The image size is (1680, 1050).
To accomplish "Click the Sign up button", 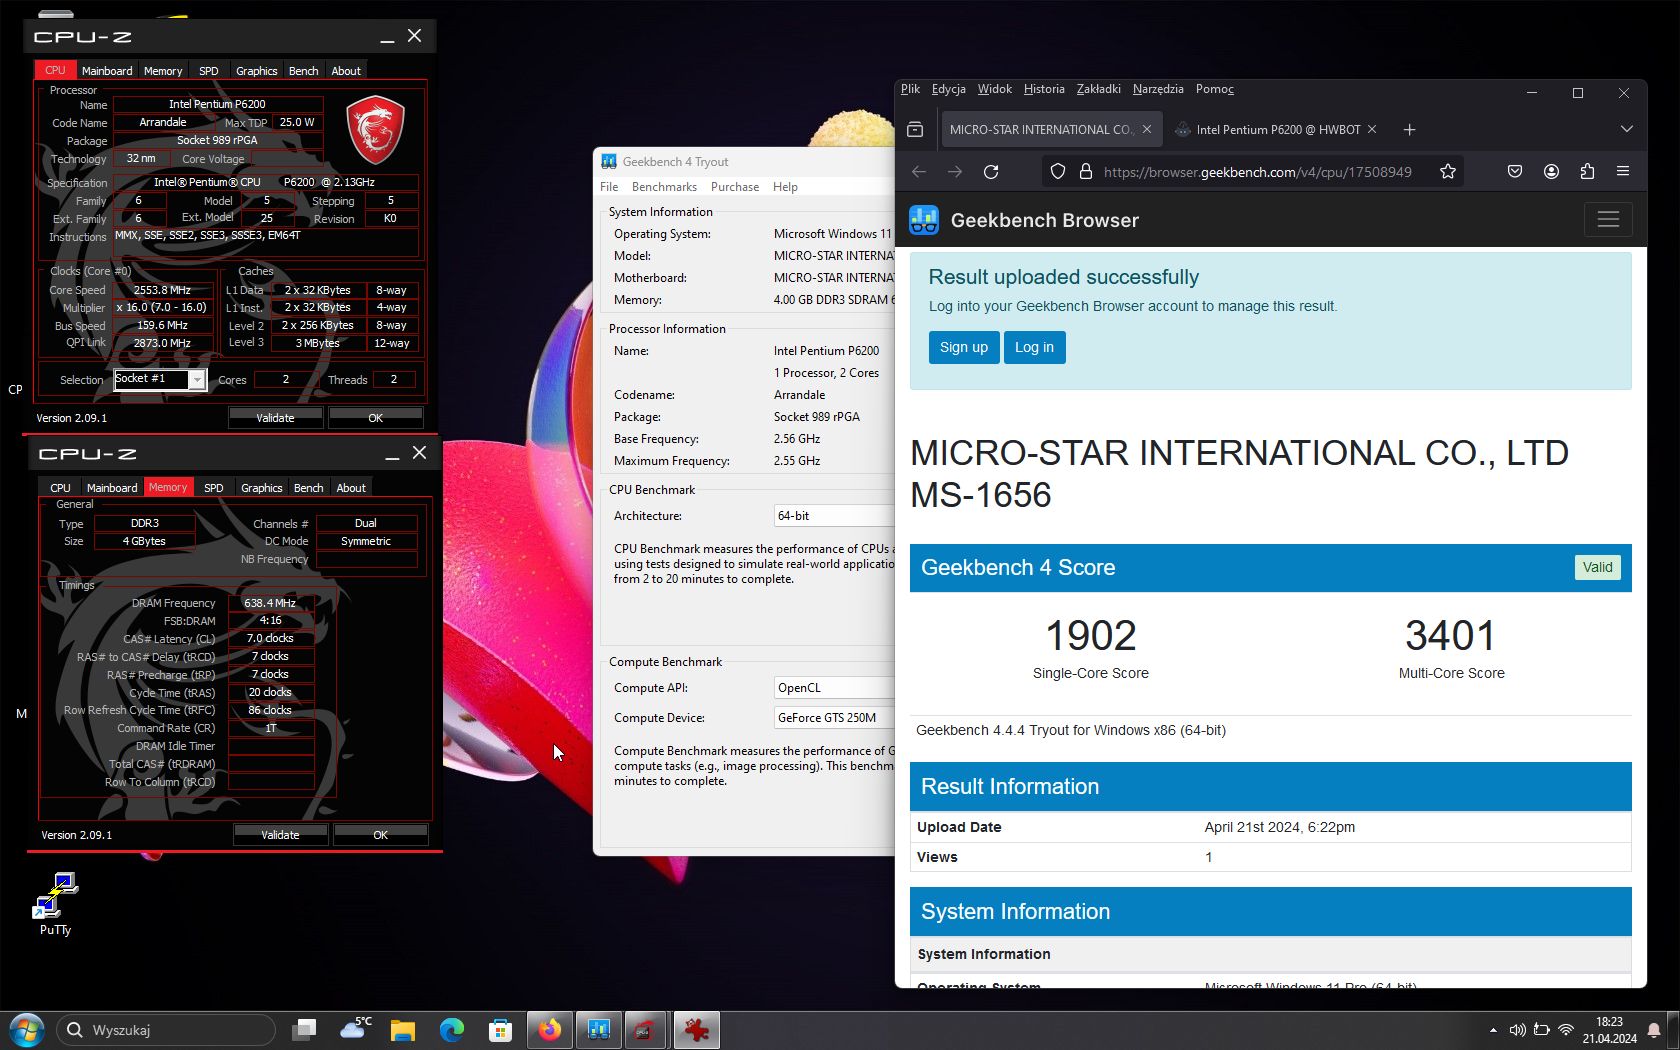I will [x=963, y=347].
